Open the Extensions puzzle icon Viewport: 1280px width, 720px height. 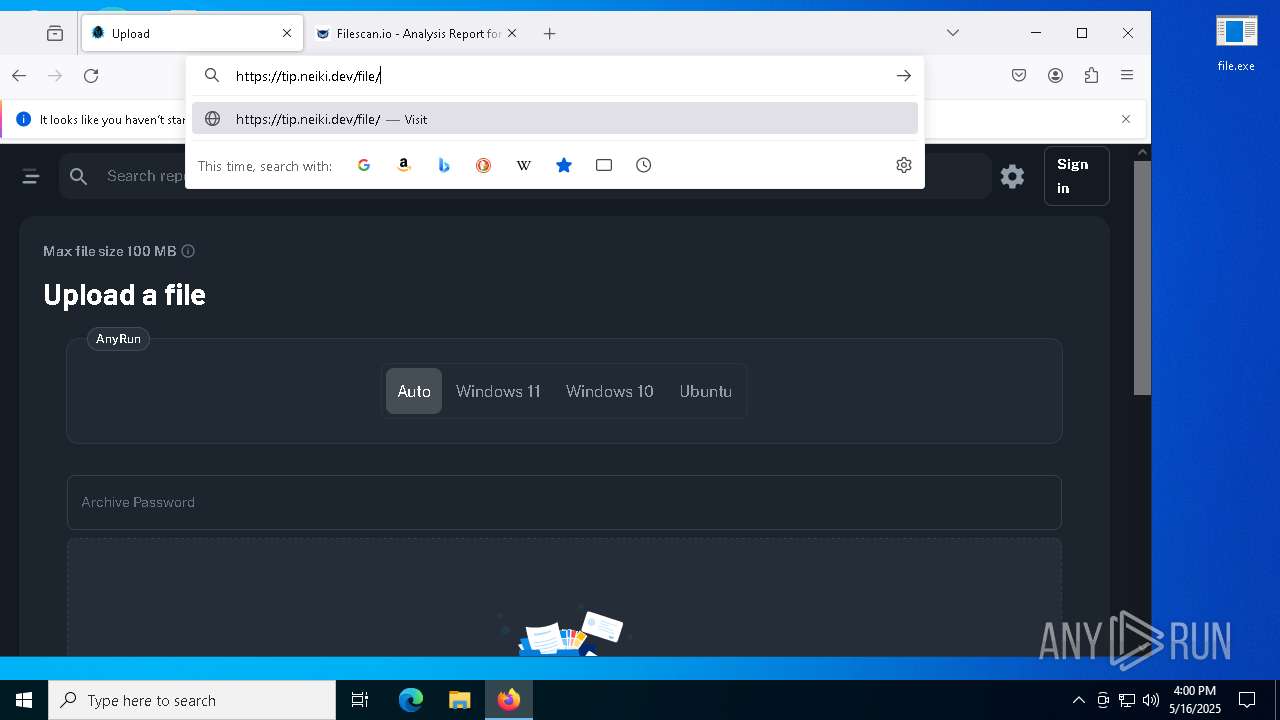[x=1091, y=75]
